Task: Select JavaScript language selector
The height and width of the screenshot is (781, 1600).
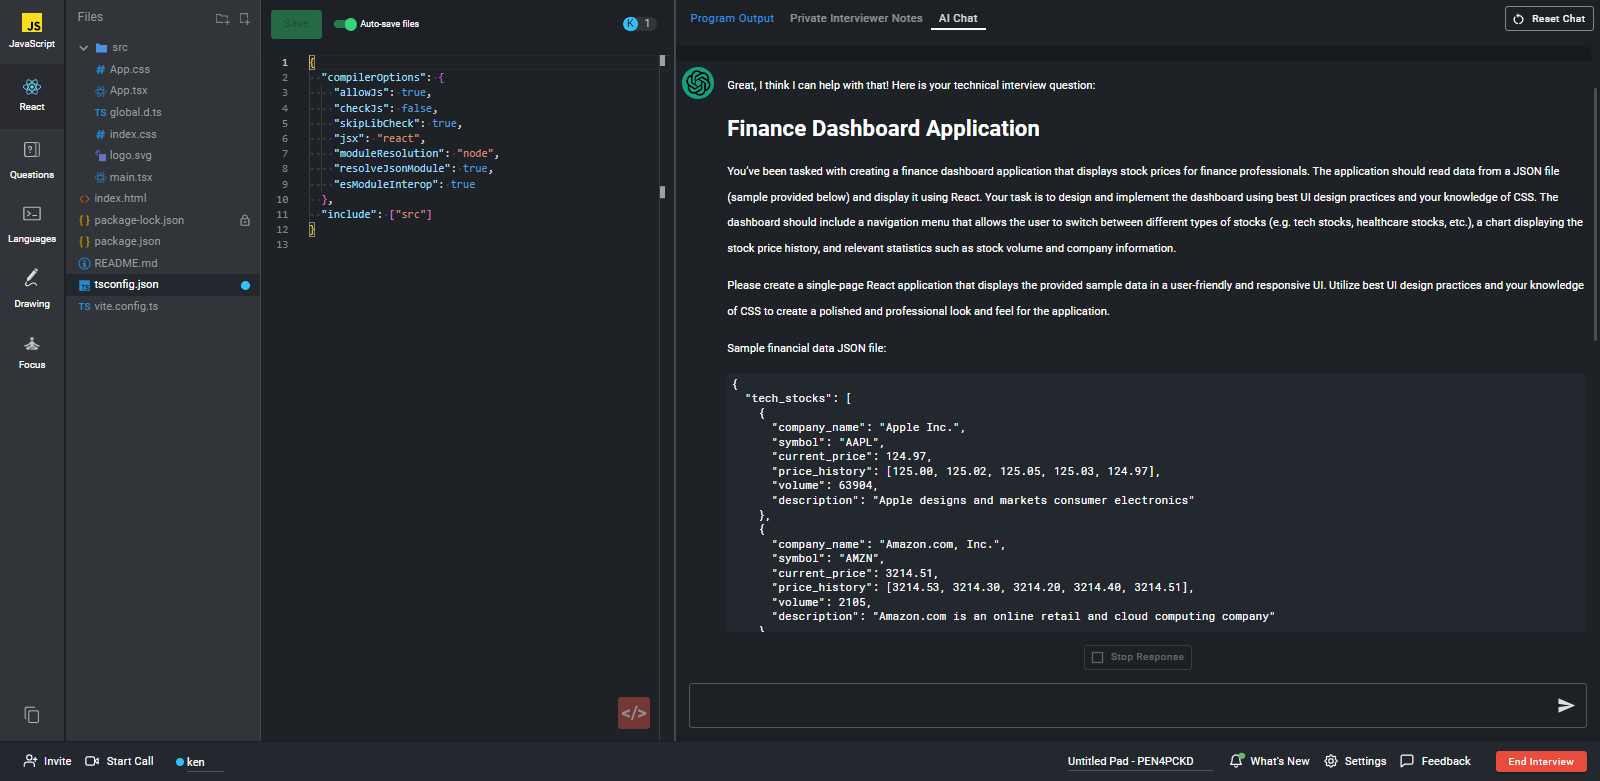Action: (x=32, y=31)
